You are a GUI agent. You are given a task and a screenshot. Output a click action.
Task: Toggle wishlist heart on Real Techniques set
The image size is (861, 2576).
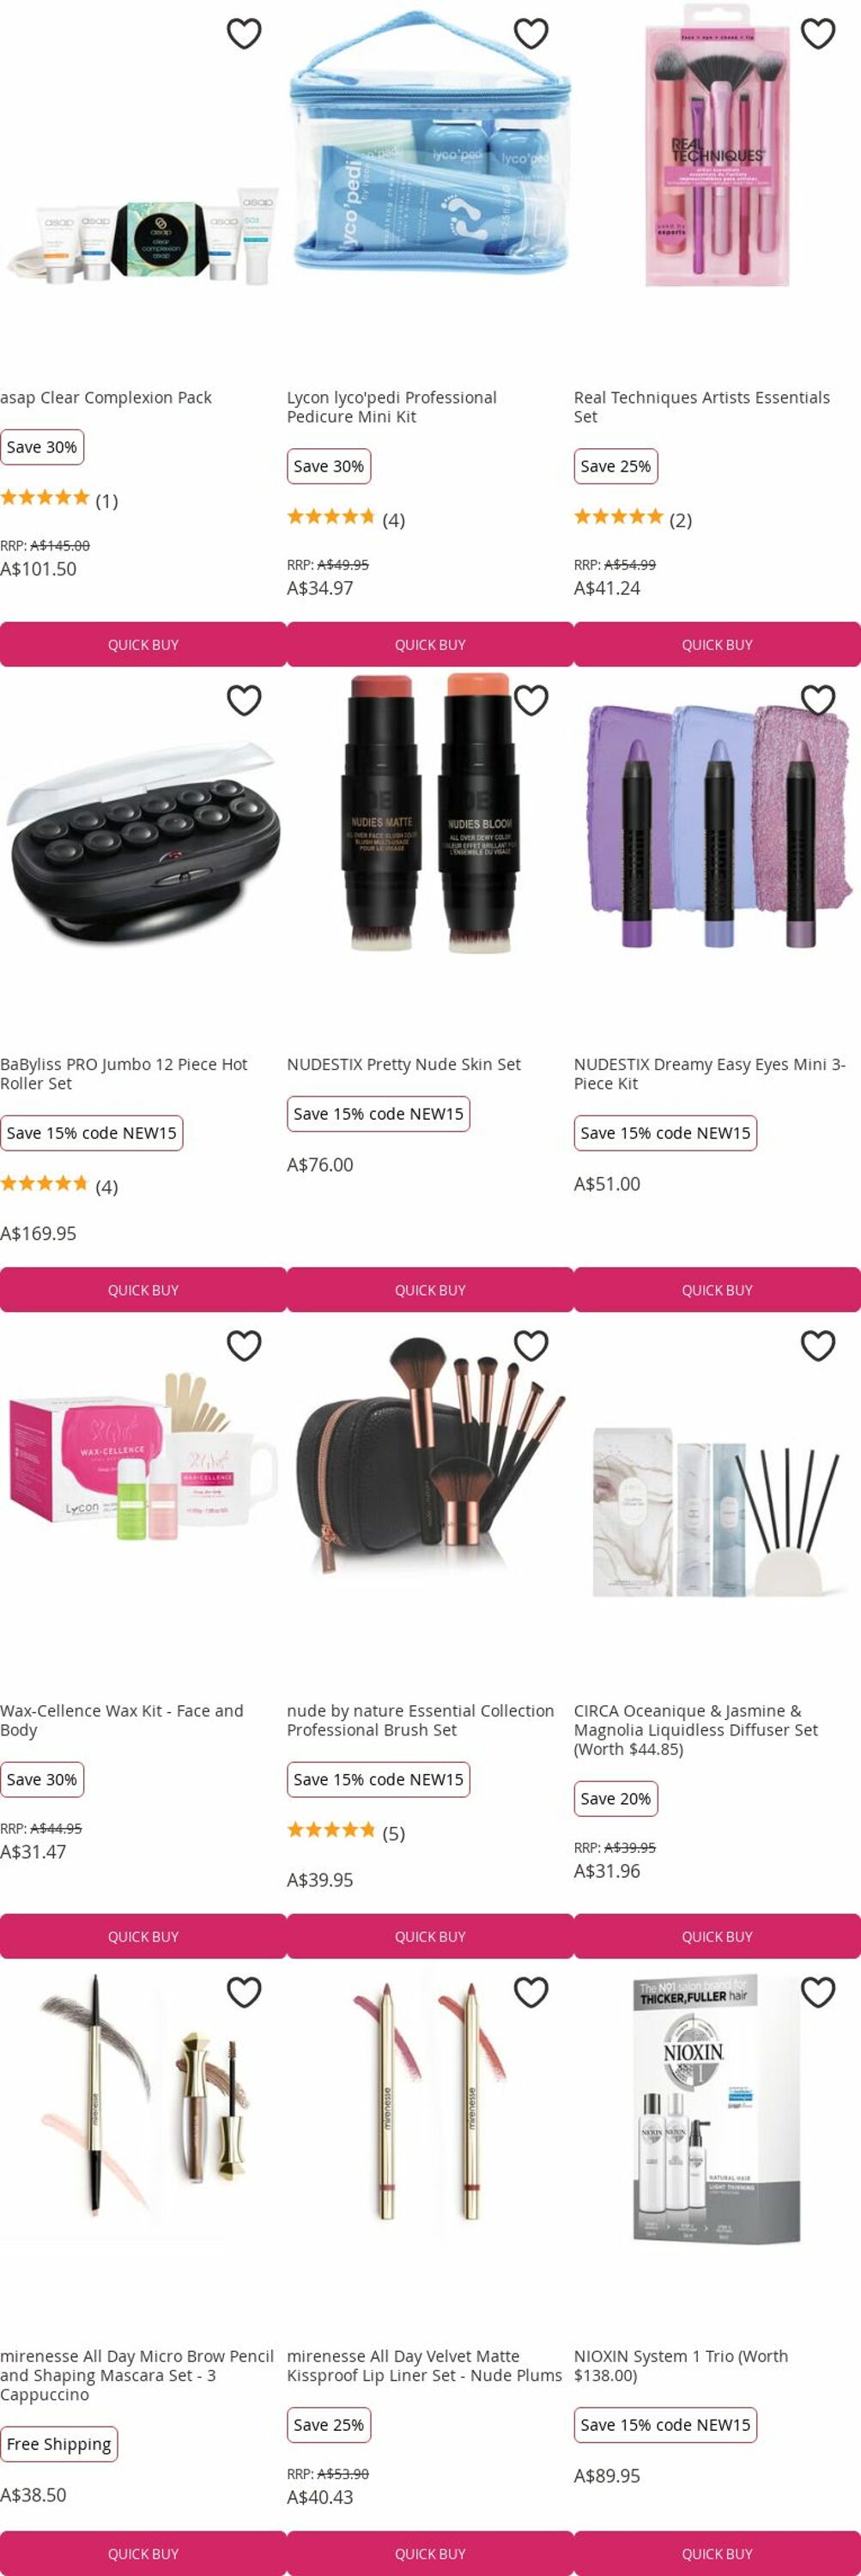pyautogui.click(x=818, y=34)
